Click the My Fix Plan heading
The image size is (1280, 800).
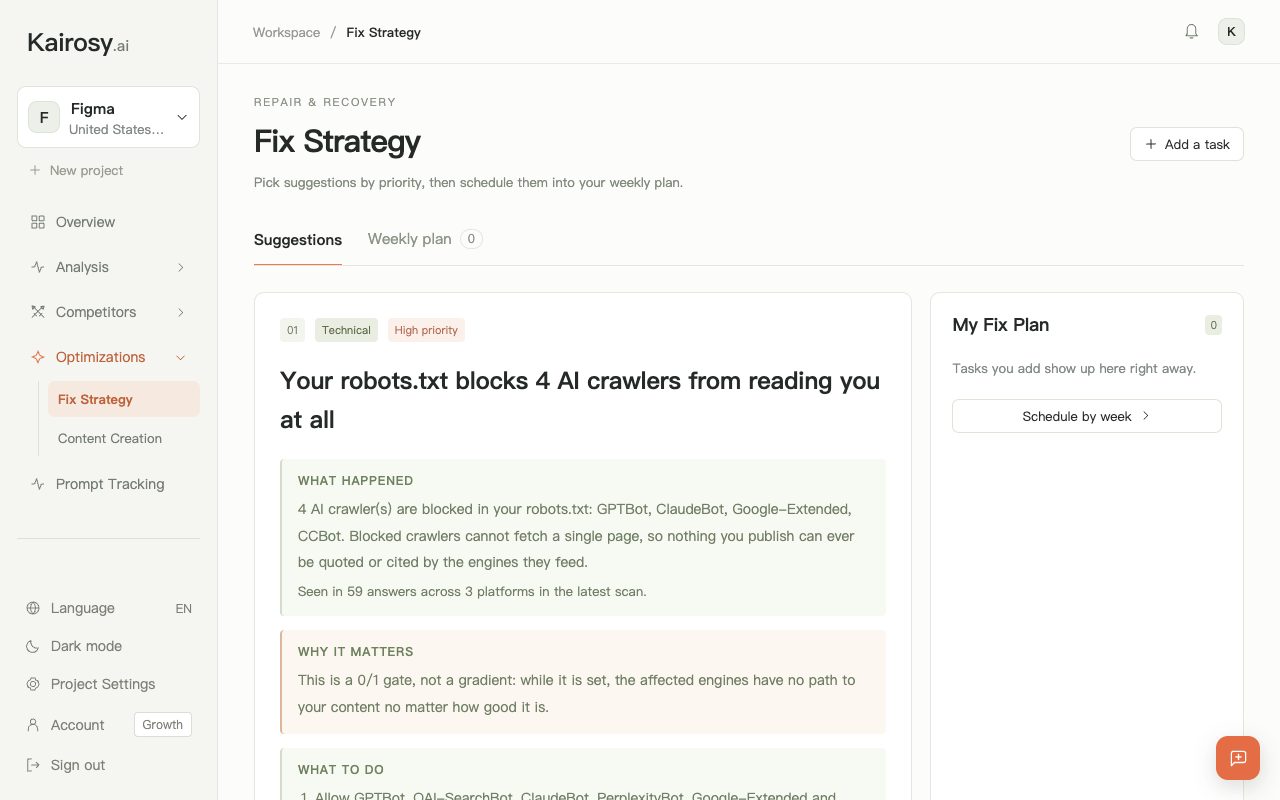point(1001,325)
